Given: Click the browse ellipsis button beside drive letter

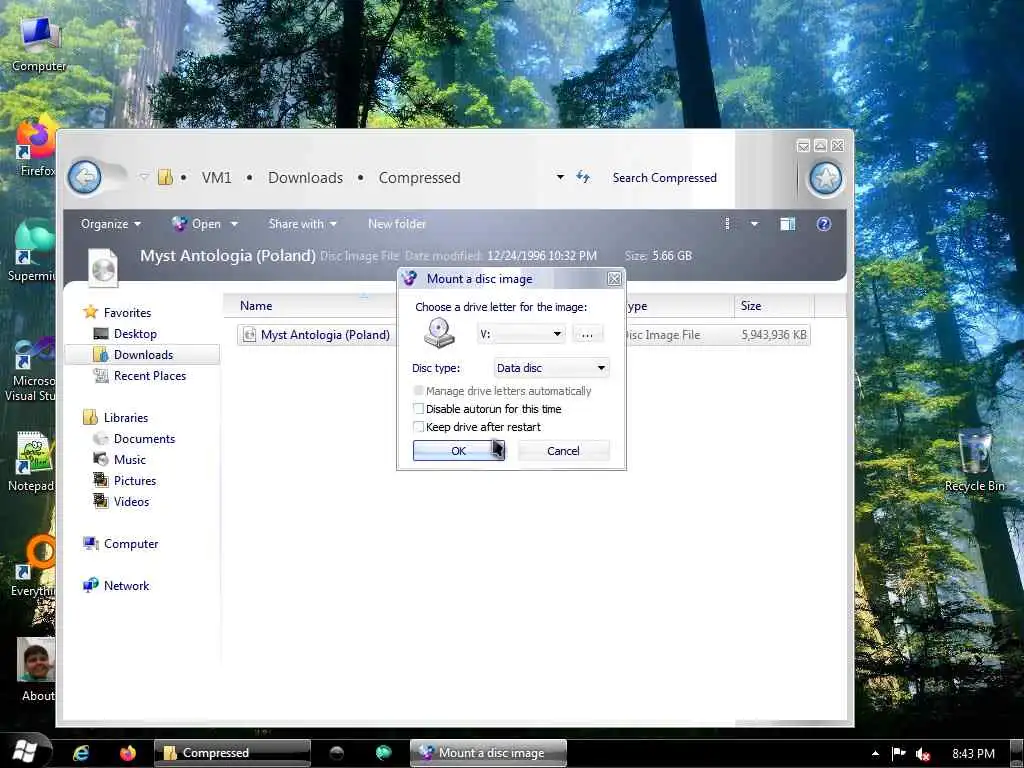Looking at the screenshot, I should (587, 334).
